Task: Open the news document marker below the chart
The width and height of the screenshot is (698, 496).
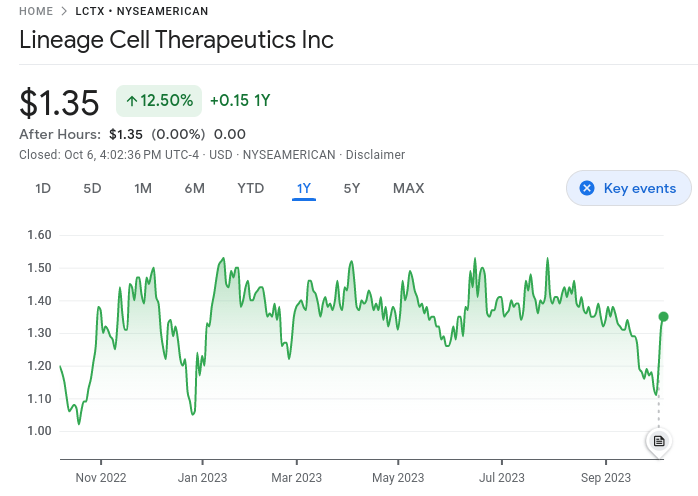Action: coord(658,441)
